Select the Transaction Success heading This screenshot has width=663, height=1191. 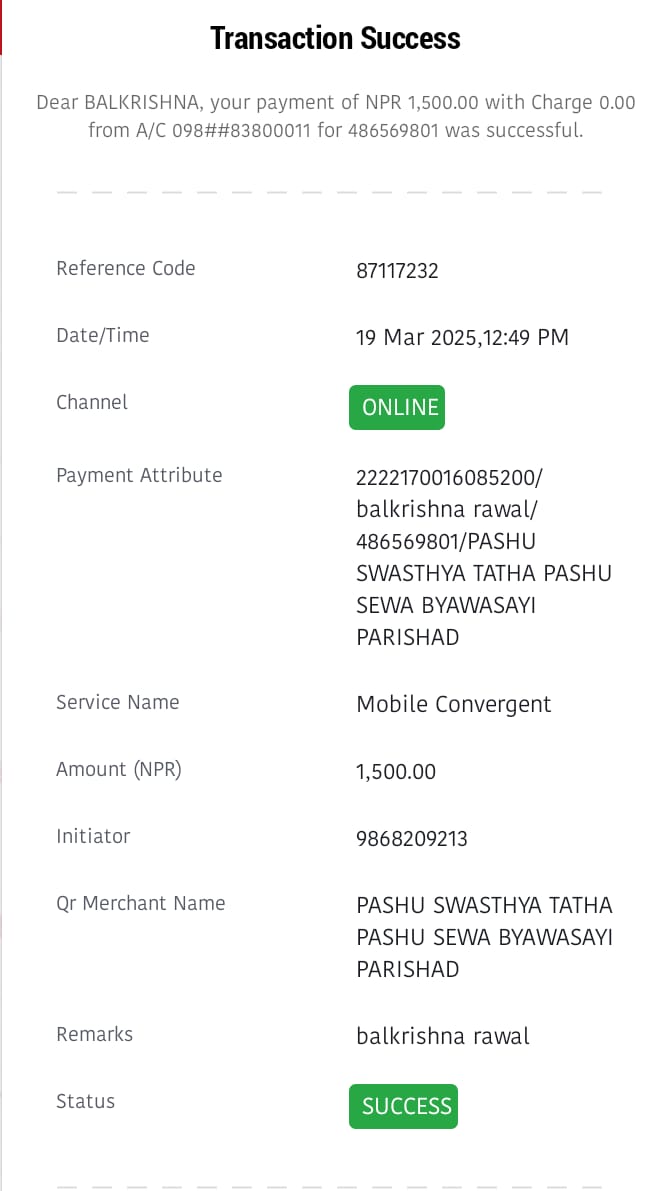point(335,38)
